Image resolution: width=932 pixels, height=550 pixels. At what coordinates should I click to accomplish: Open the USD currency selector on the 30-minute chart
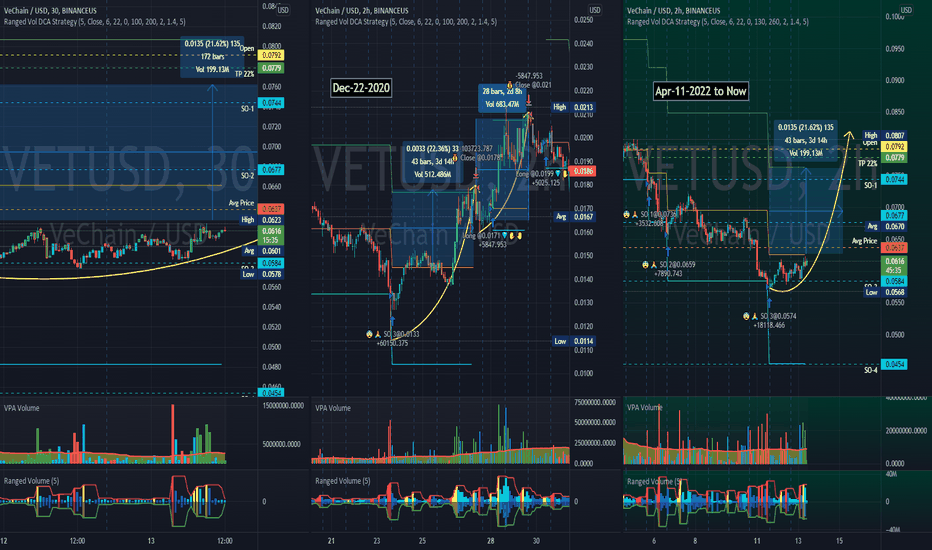pyautogui.click(x=283, y=10)
